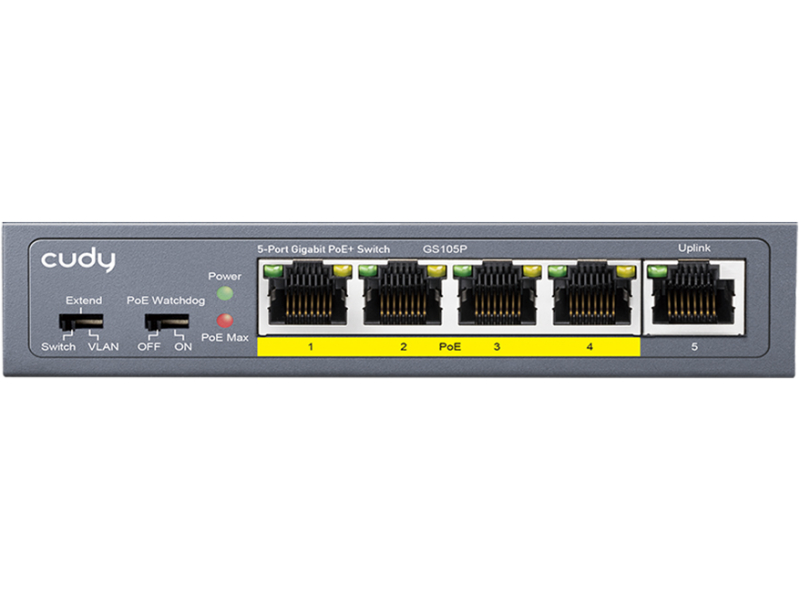This screenshot has width=800, height=600.
Task: Click yellow PoE LED on port 2
Action: click(437, 271)
